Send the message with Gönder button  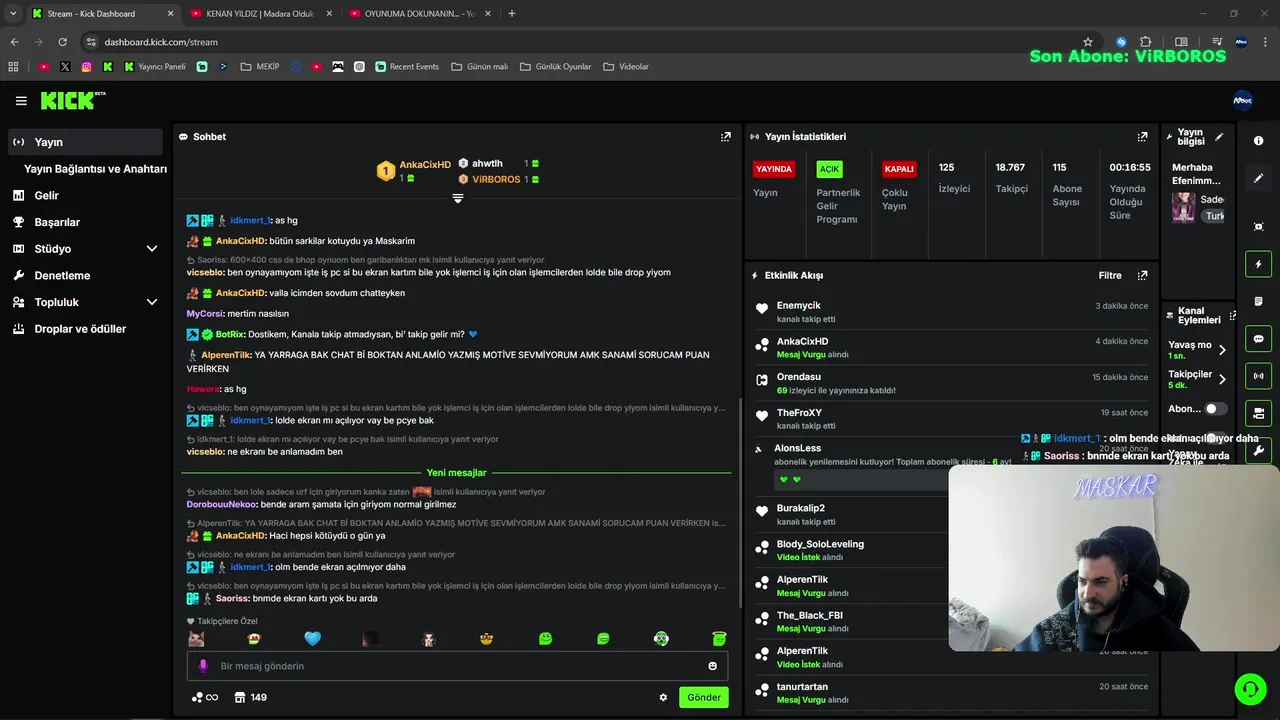click(x=704, y=698)
